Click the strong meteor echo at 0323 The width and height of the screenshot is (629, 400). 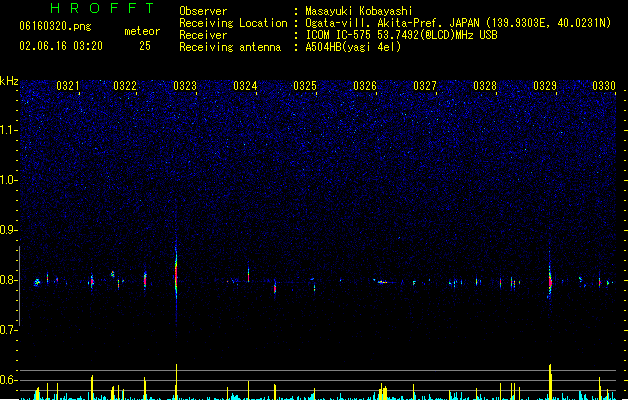click(x=176, y=275)
